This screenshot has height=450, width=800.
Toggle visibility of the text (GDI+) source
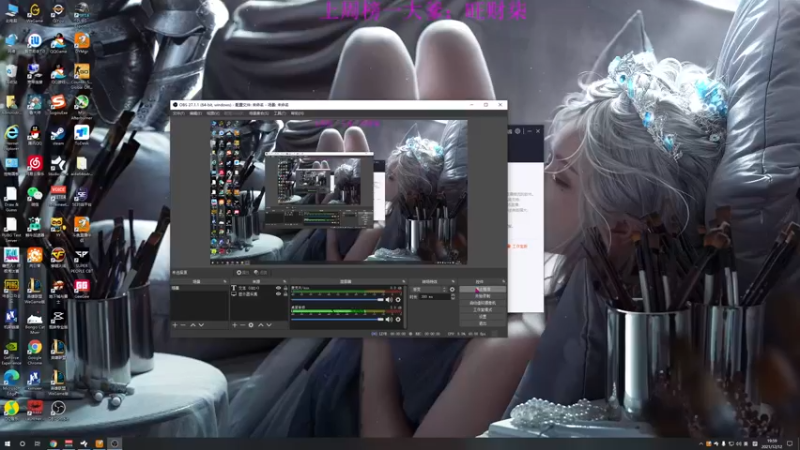click(x=278, y=288)
